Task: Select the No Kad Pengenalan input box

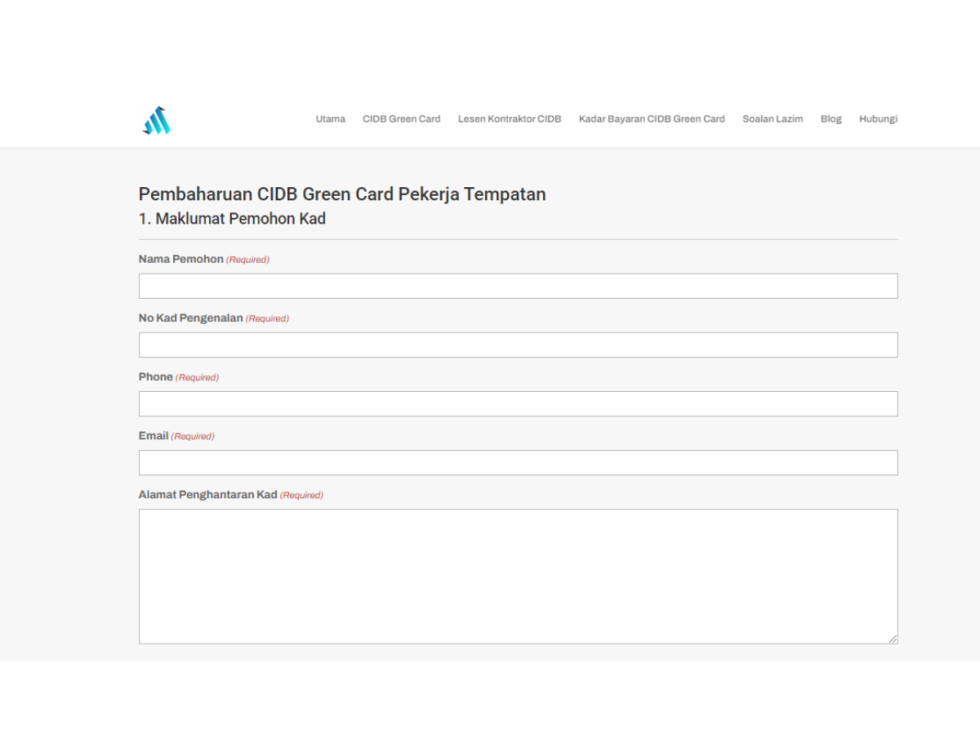Action: 517,345
